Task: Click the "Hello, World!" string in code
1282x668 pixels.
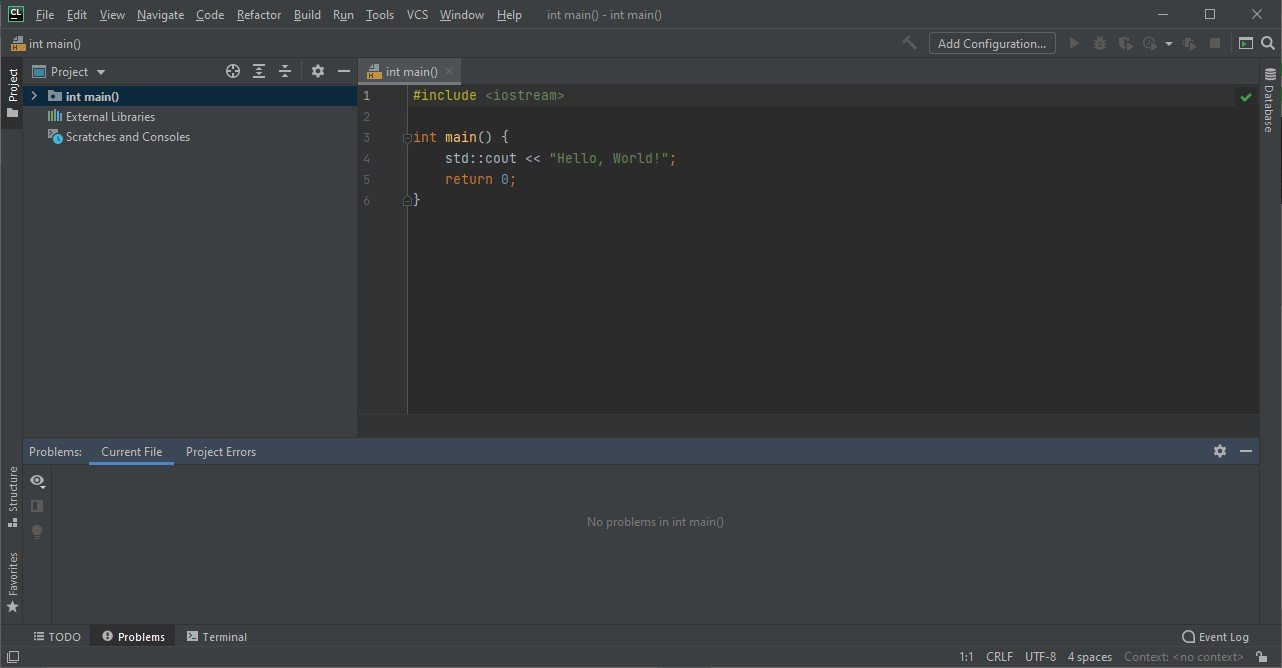Action: pos(609,159)
